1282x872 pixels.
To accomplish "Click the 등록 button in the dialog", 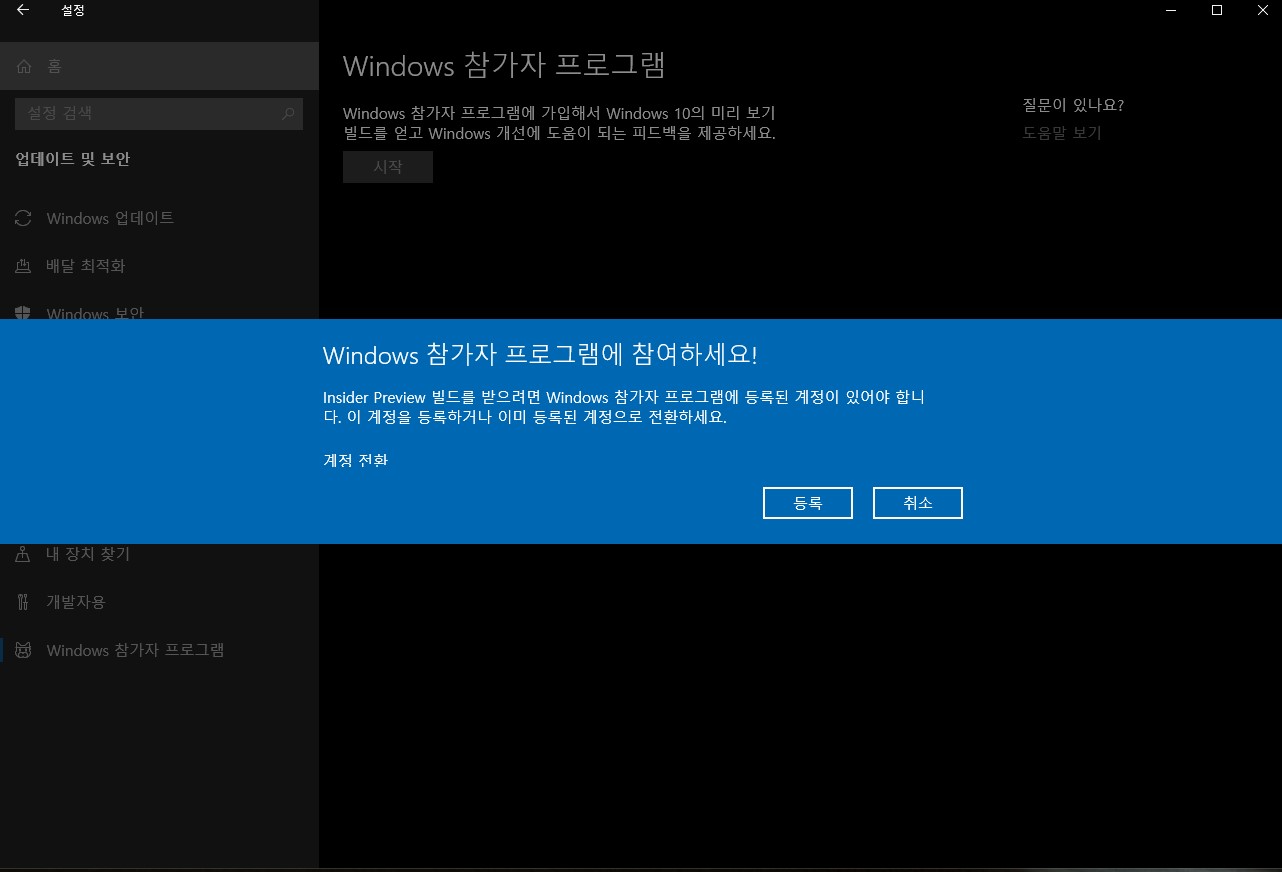I will (808, 503).
